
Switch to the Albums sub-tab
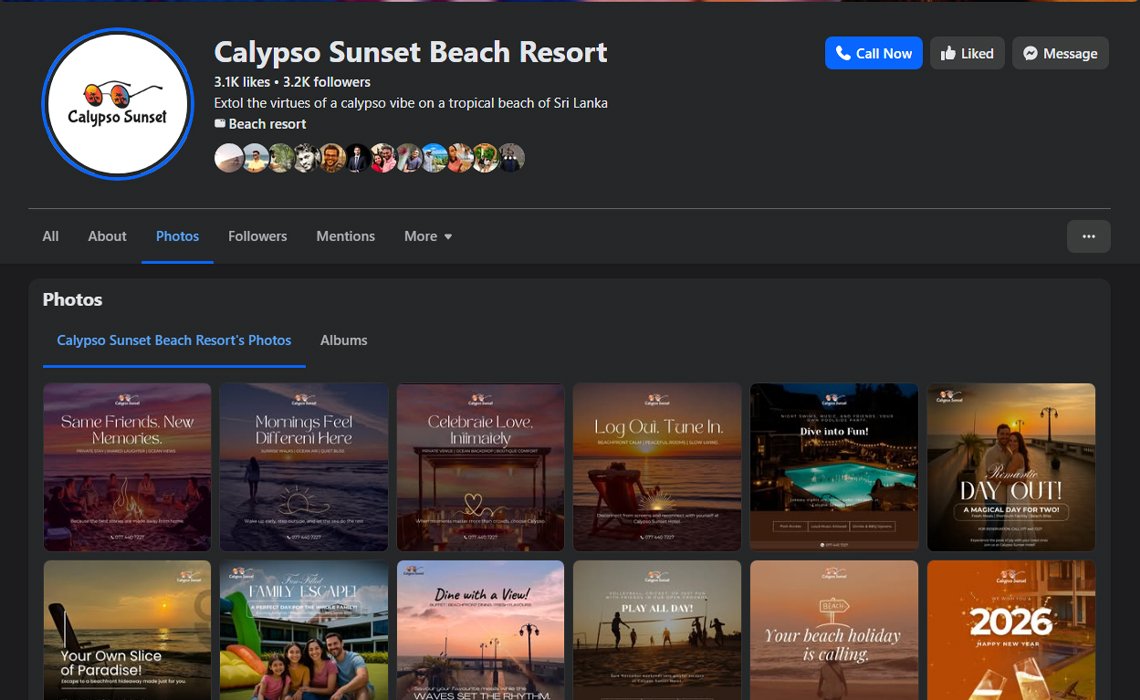click(344, 340)
